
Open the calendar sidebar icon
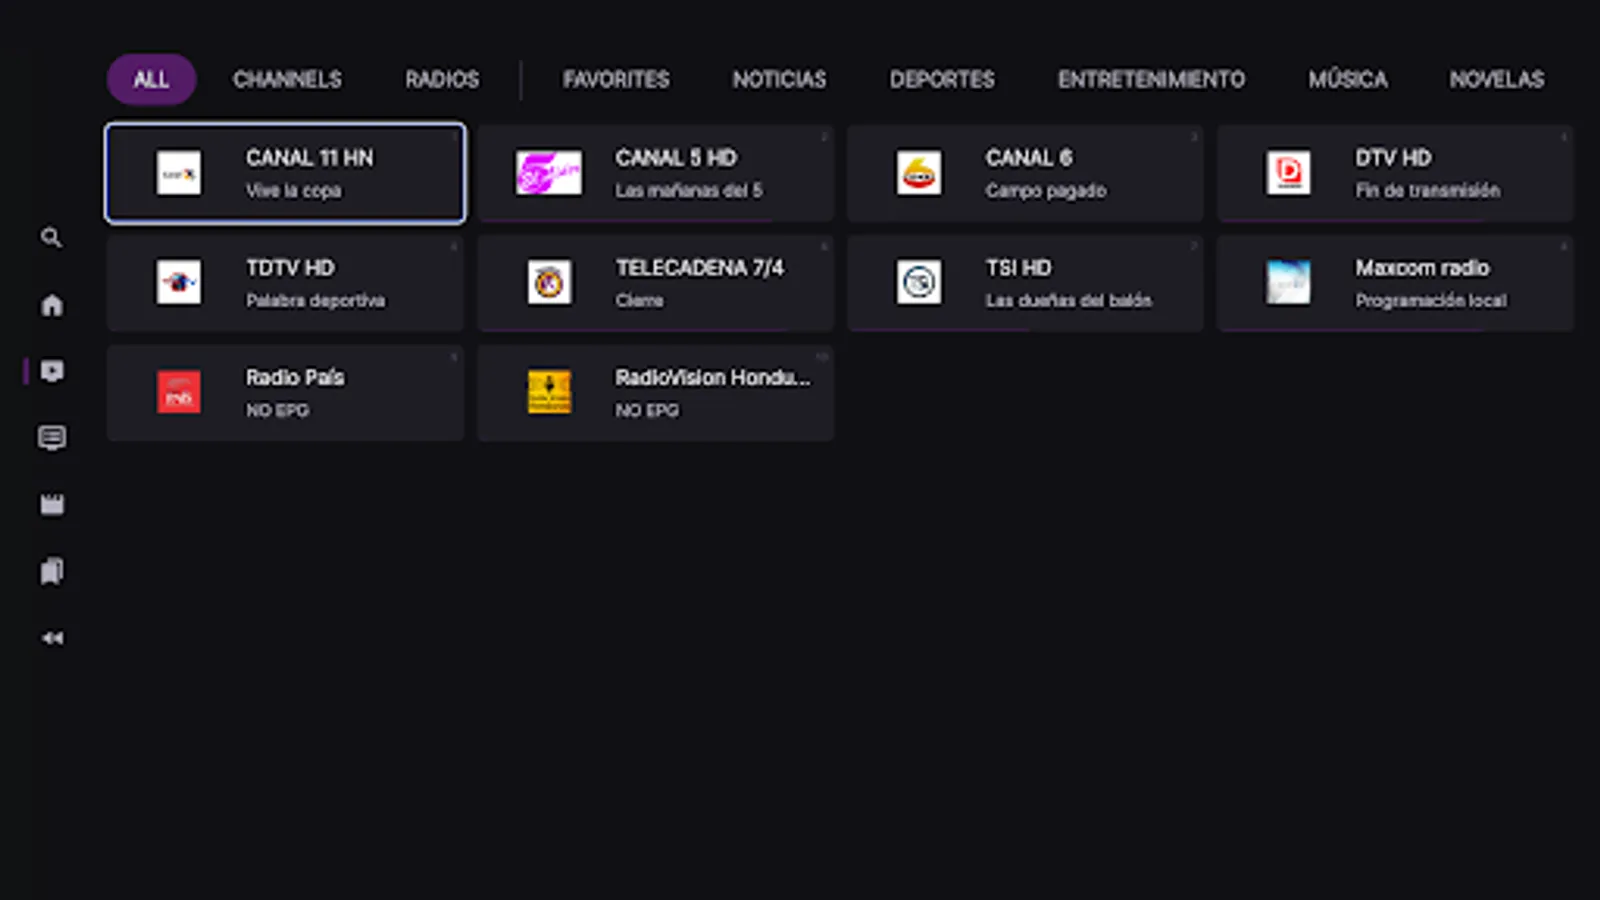[x=51, y=504]
